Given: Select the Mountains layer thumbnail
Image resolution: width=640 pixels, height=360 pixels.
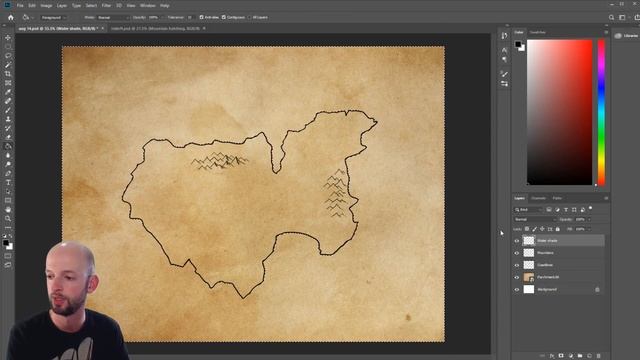Looking at the screenshot, I should pyautogui.click(x=529, y=253).
